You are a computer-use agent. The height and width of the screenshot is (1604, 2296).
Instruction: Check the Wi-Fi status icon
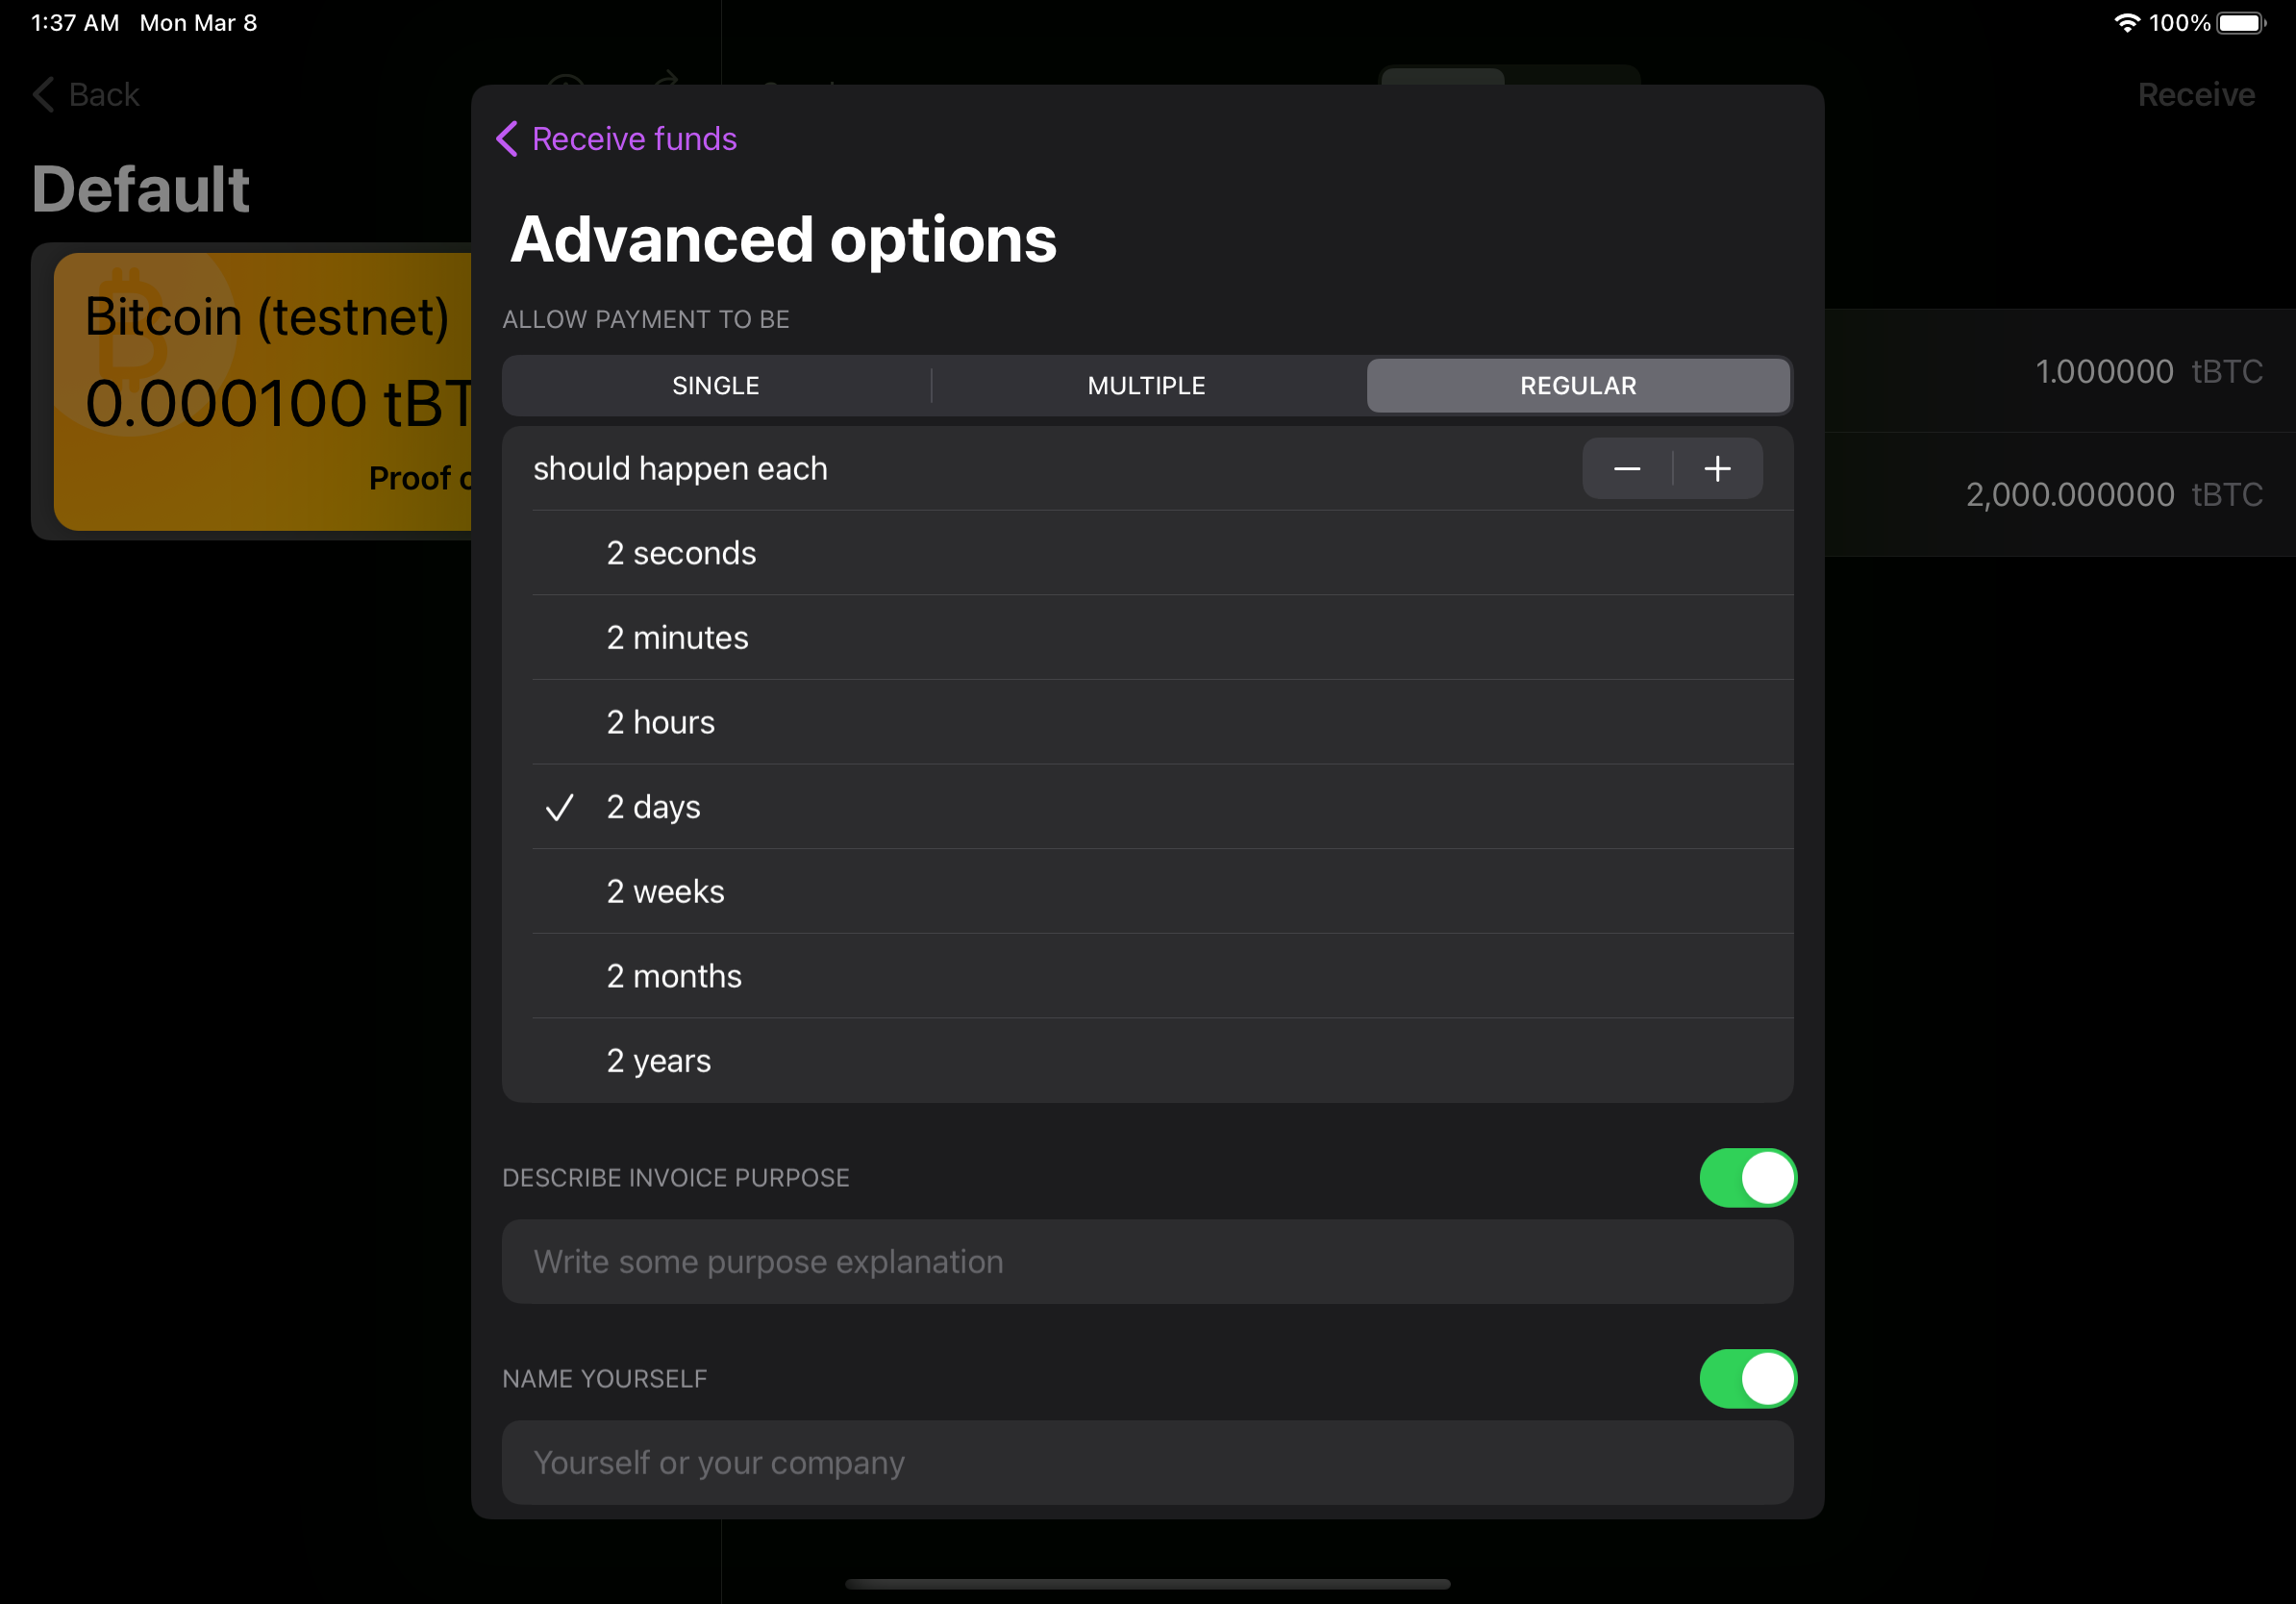click(2126, 22)
